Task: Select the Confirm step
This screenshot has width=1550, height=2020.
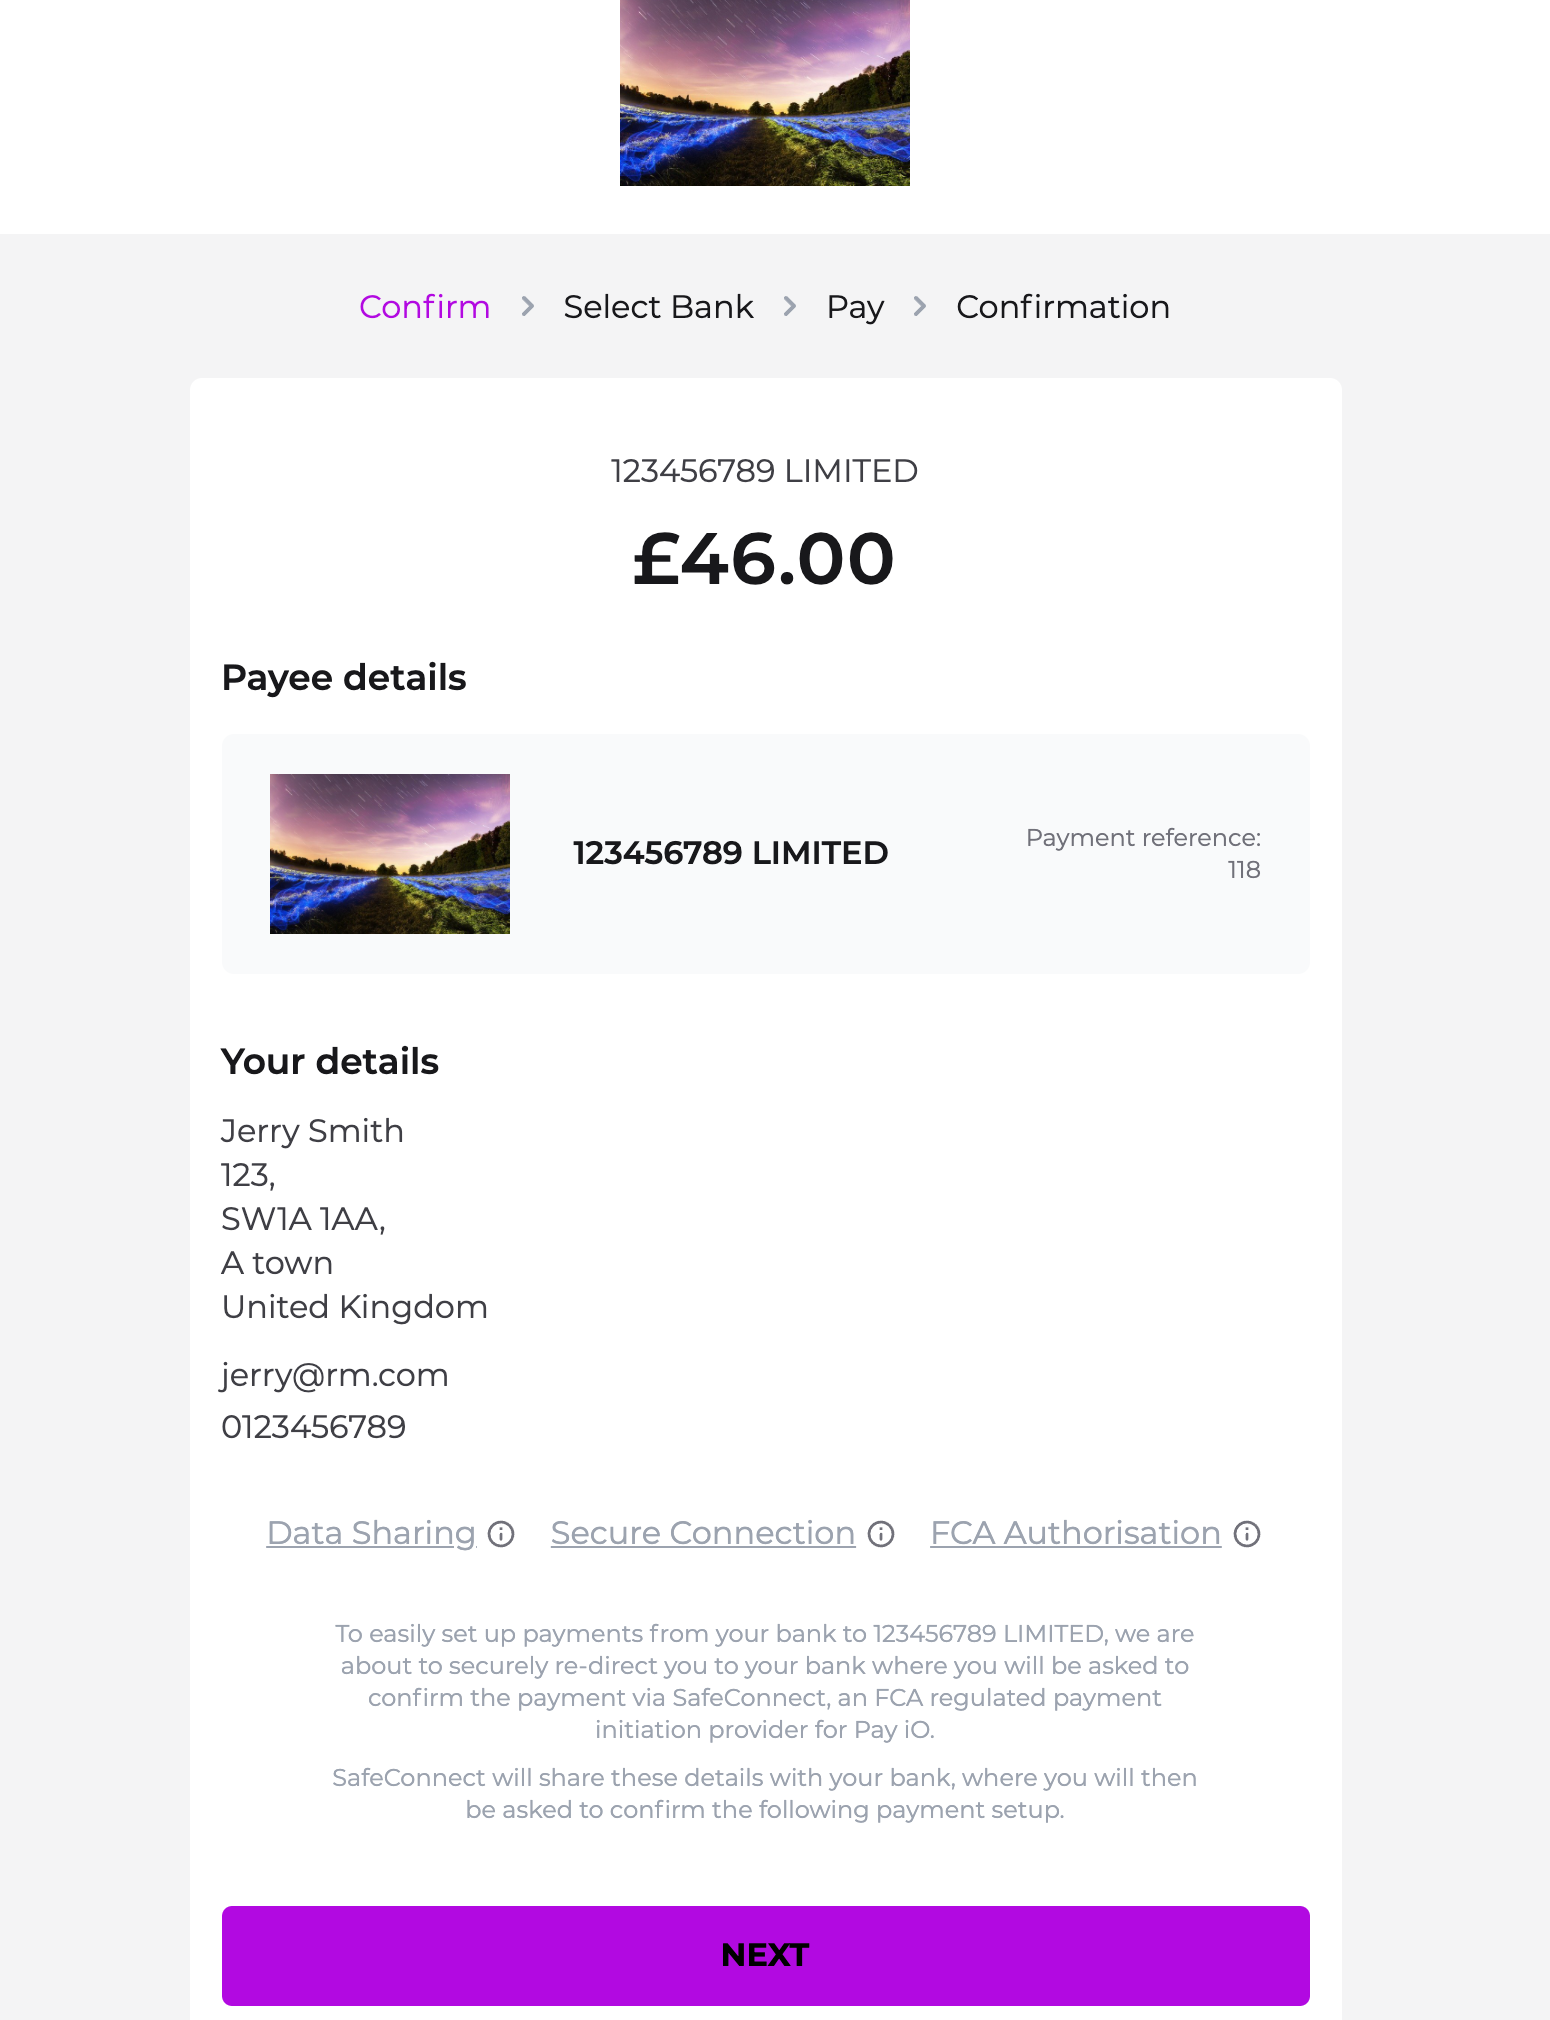Action: [424, 307]
